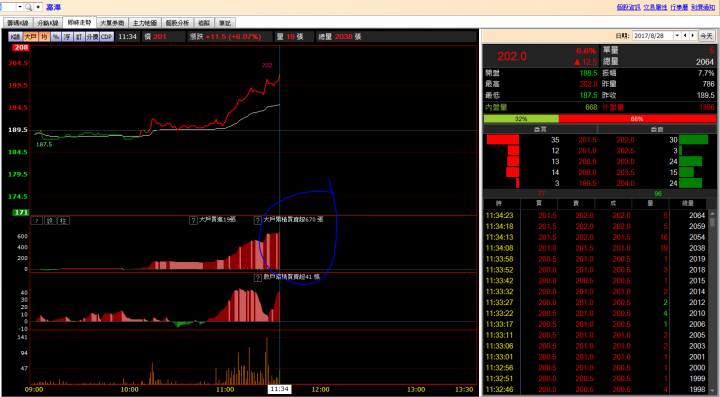Click the ? icon beside 散戶累積買賣超41張
The width and height of the screenshot is (720, 397).
[258, 278]
